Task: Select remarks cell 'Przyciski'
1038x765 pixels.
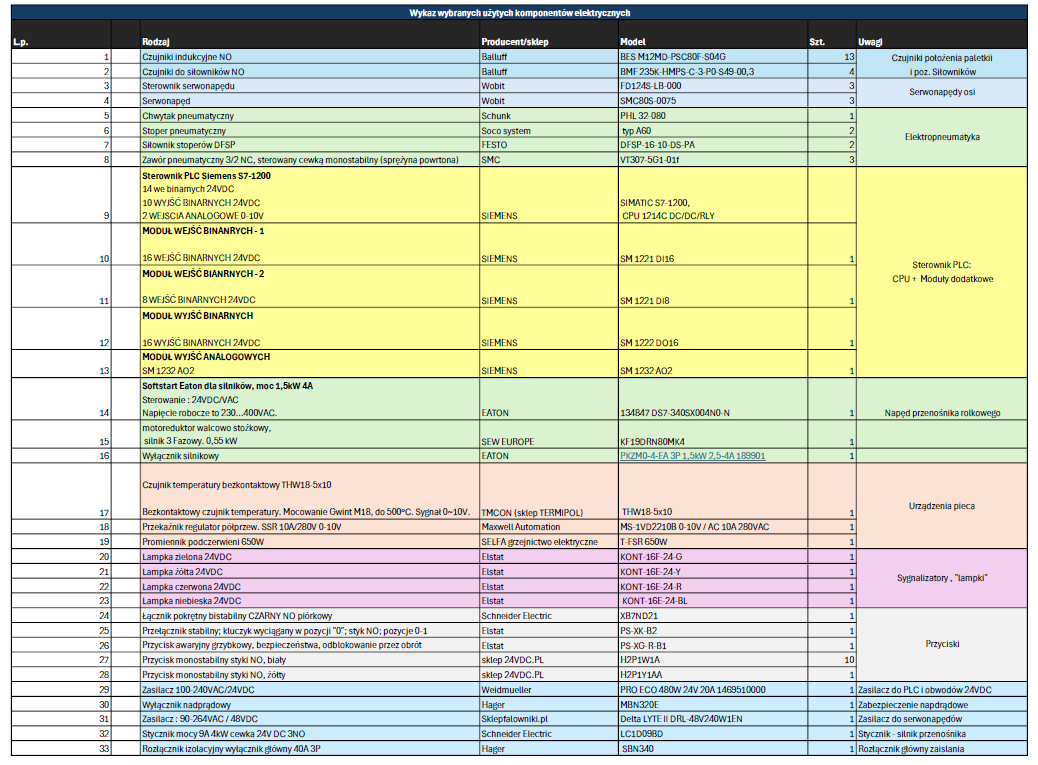Action: tap(942, 644)
